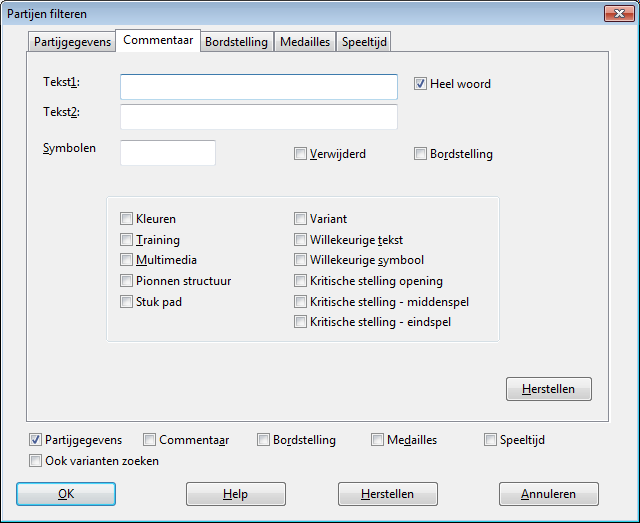Enable the Training option
The width and height of the screenshot is (640, 523).
[127, 240]
